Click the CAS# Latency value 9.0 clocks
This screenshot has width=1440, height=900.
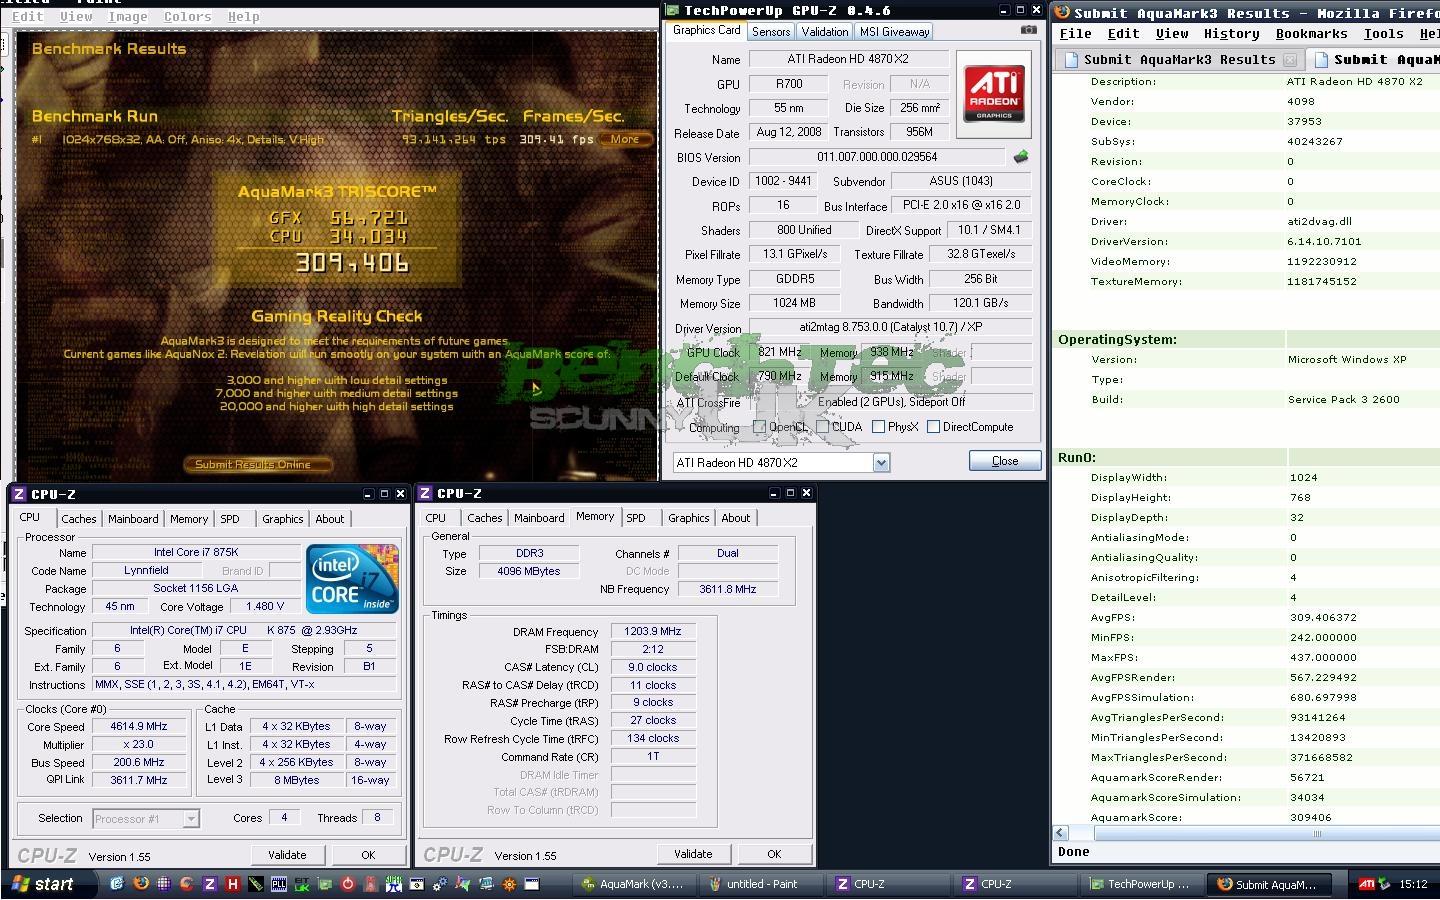click(653, 668)
